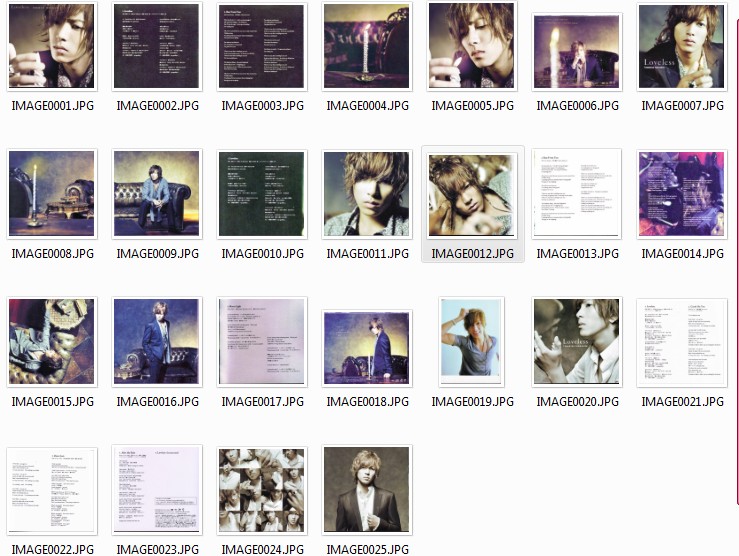Select the IMAGE0006.JPG thumbnail
739x556 pixels.
point(577,52)
